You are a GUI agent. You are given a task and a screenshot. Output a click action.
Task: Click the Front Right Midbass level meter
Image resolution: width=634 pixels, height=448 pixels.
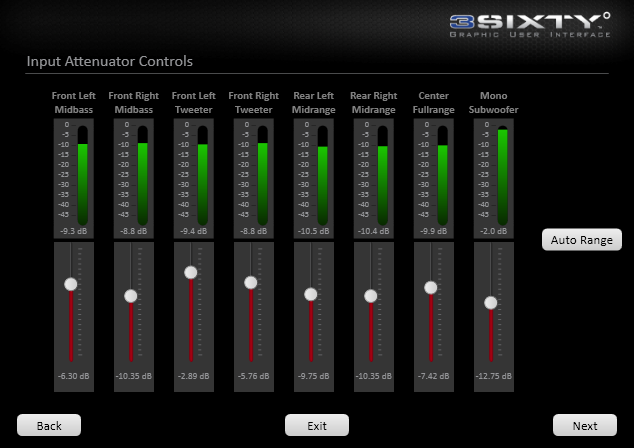coord(142,175)
